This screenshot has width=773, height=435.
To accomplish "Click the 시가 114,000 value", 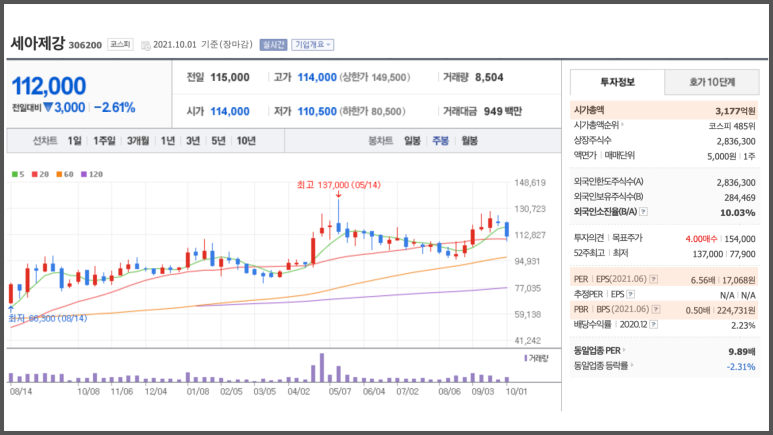I will (x=230, y=111).
